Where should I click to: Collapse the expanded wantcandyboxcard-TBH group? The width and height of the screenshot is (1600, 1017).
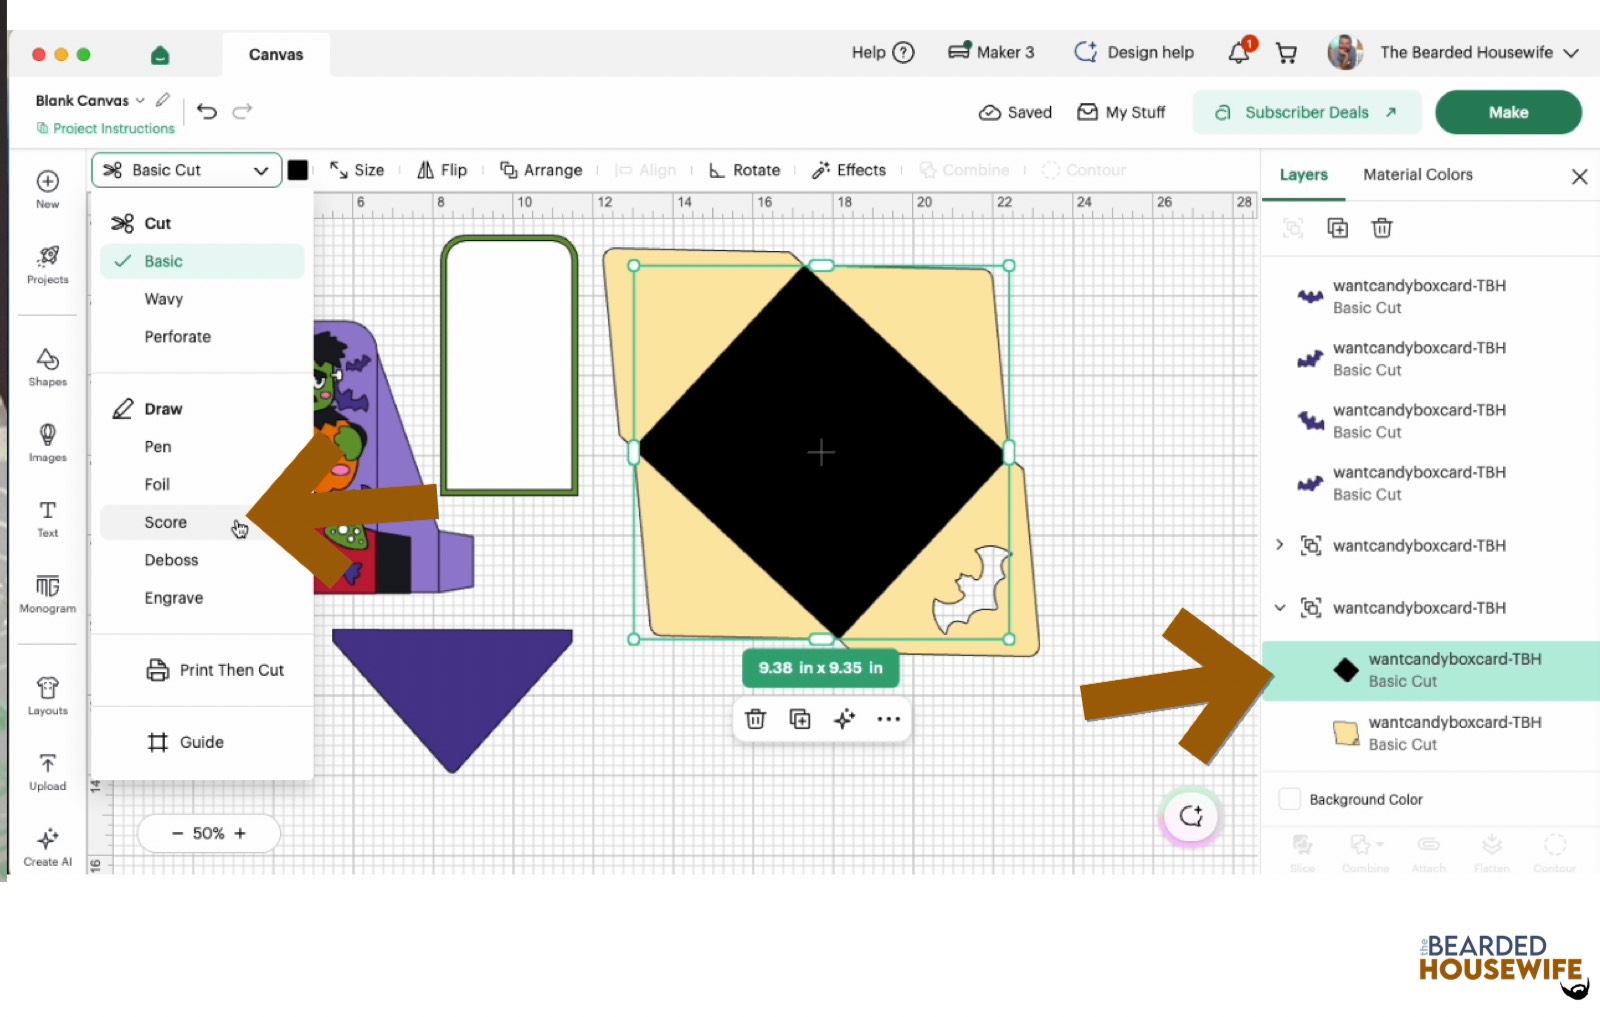[x=1279, y=607]
